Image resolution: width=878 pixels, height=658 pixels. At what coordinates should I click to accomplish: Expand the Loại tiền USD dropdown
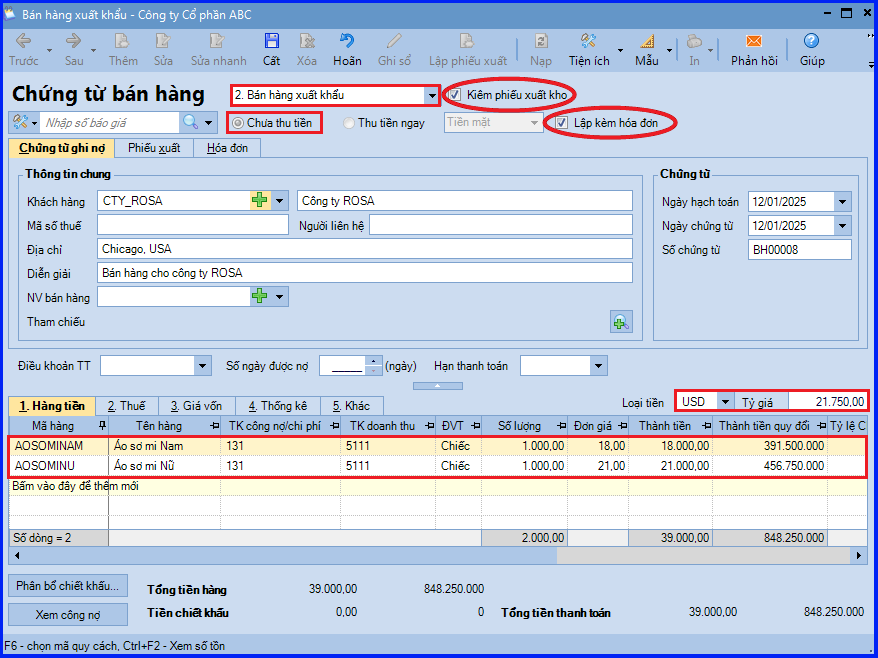725,402
